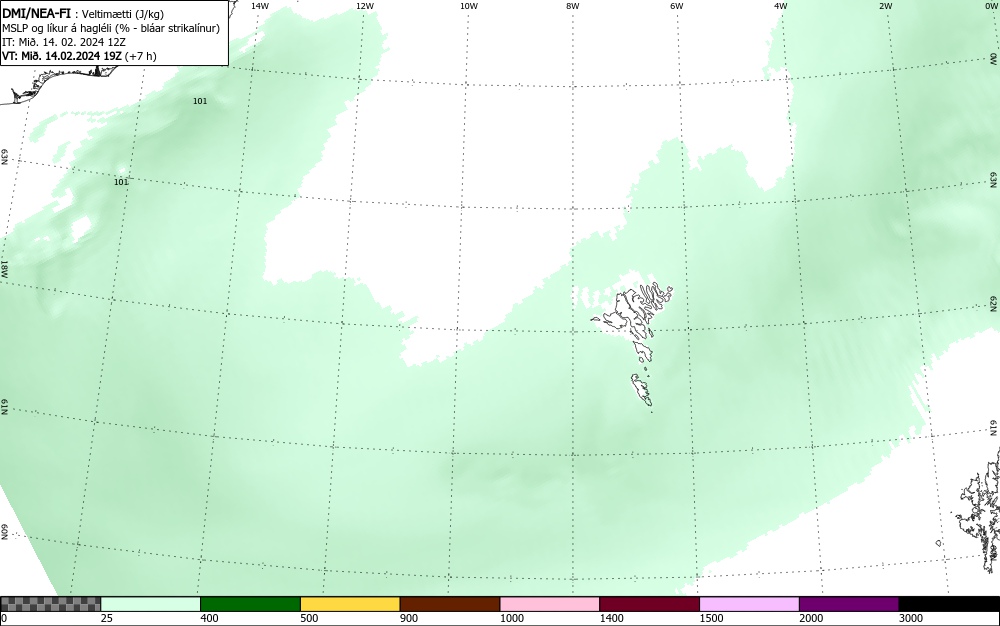
Task: Click the DMI/NEA-FI title text
Action: [x=36, y=14]
